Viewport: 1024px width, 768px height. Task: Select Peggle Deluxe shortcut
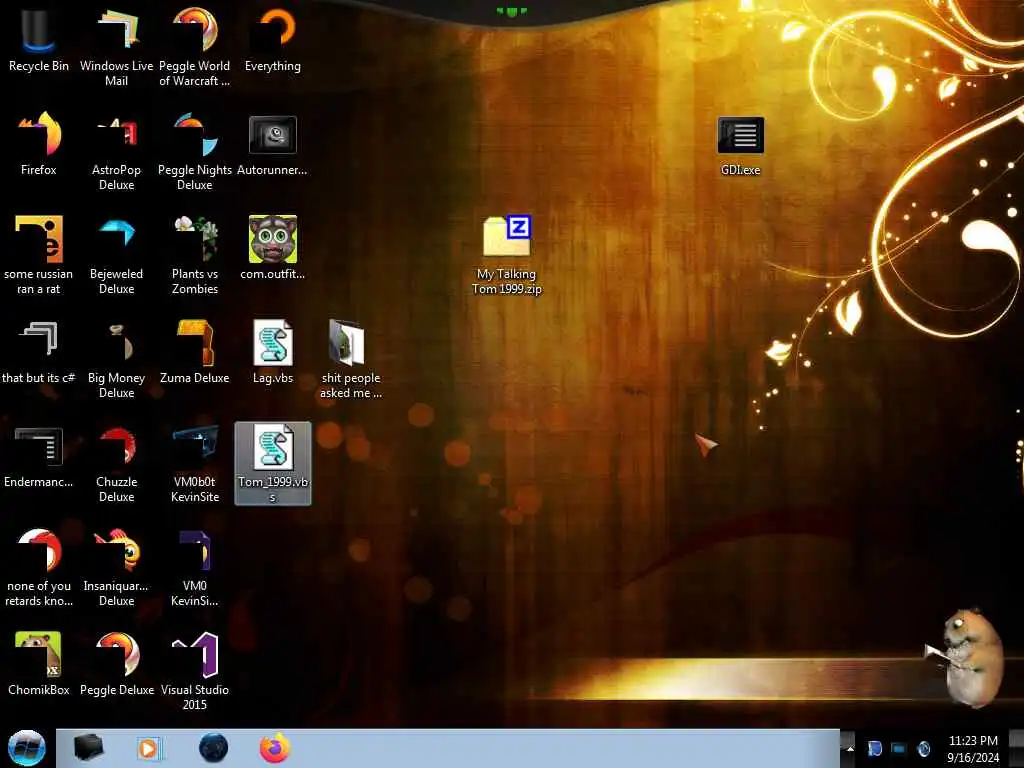(116, 664)
